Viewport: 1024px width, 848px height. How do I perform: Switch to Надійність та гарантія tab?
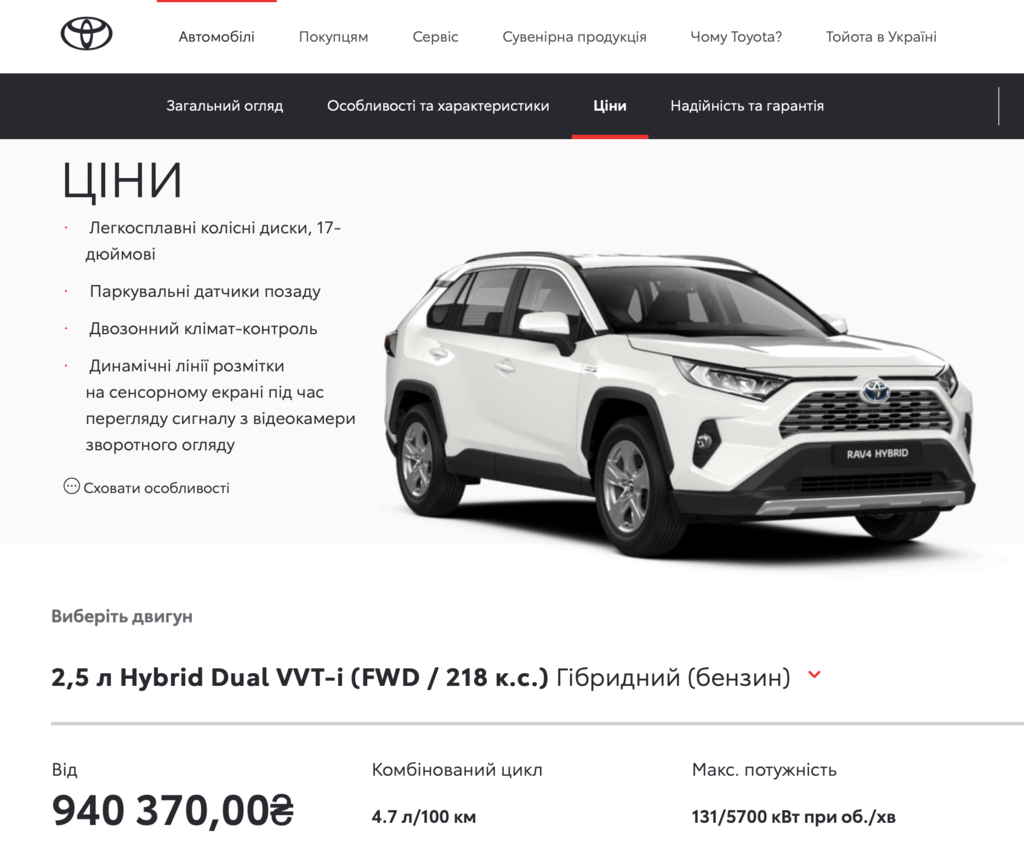tap(747, 106)
